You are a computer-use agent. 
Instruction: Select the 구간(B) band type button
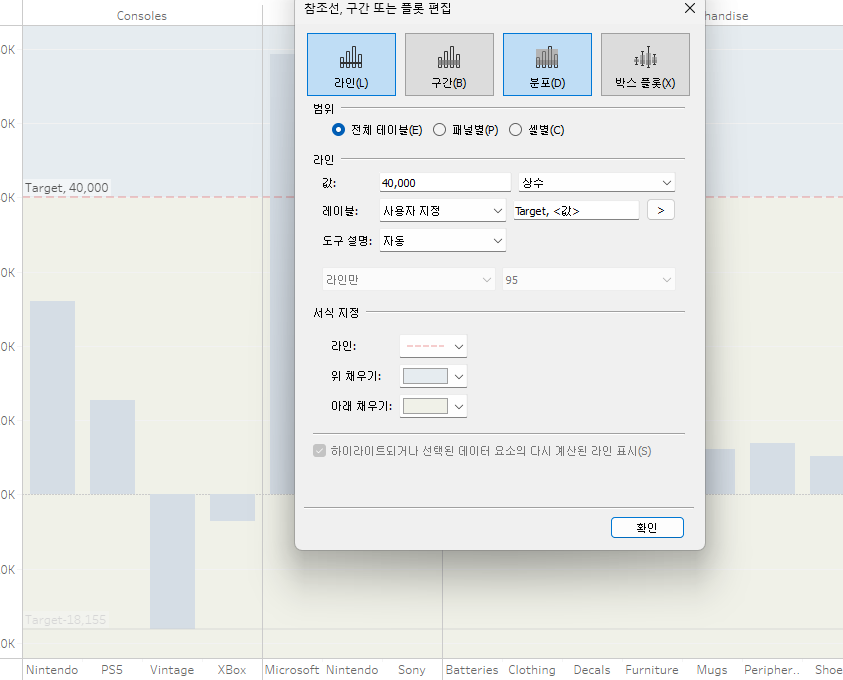449,65
